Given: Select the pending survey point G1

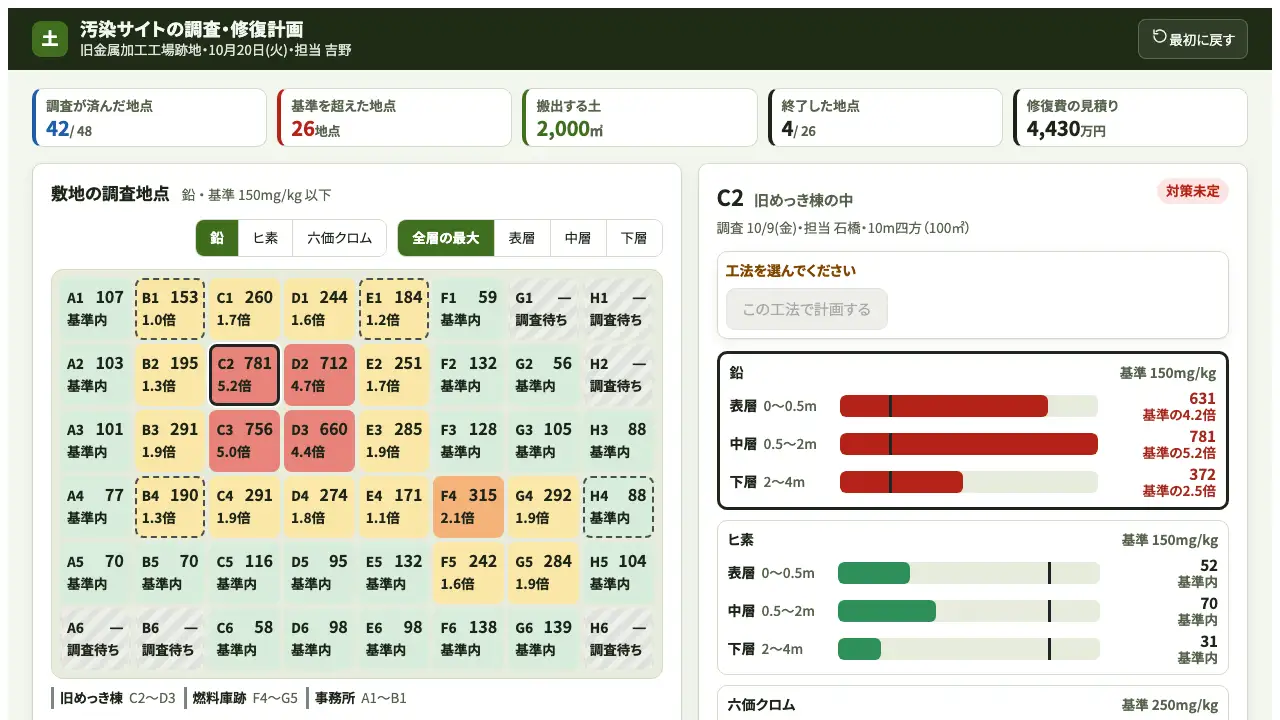Looking at the screenshot, I should pos(543,308).
